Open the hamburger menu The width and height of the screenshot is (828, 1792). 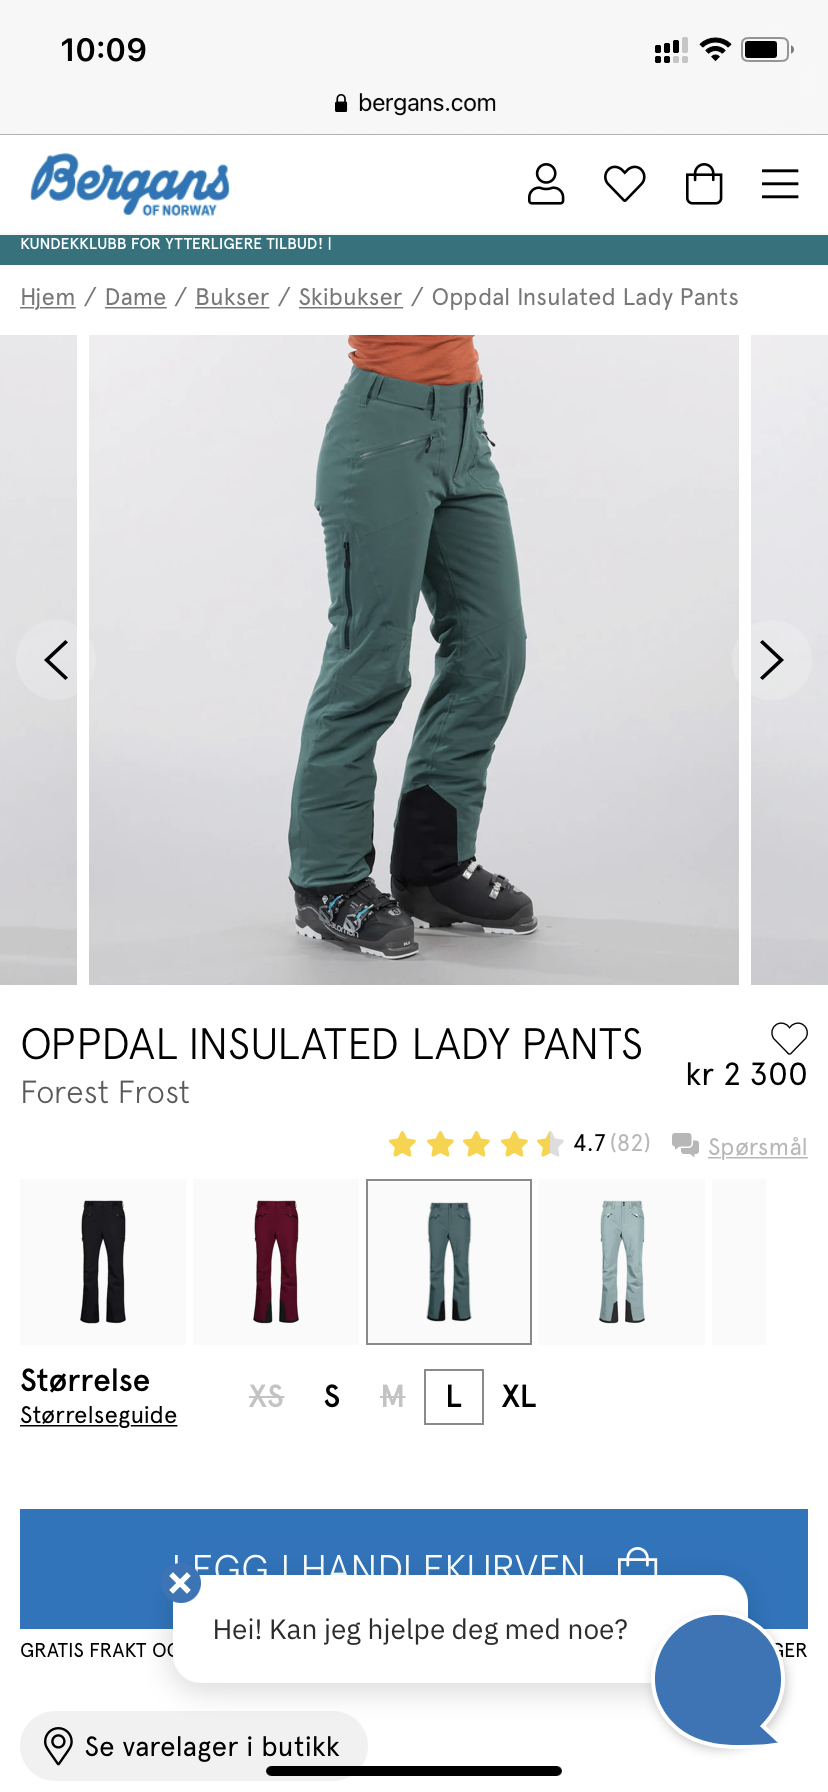(x=780, y=184)
